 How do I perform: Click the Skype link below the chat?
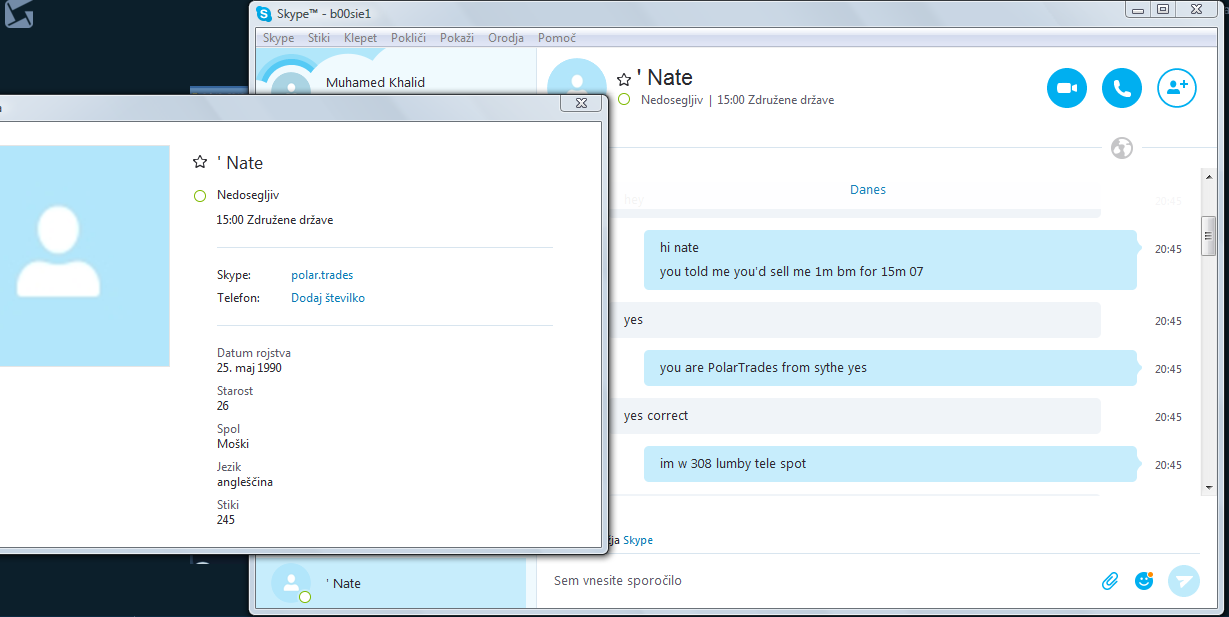click(x=638, y=540)
